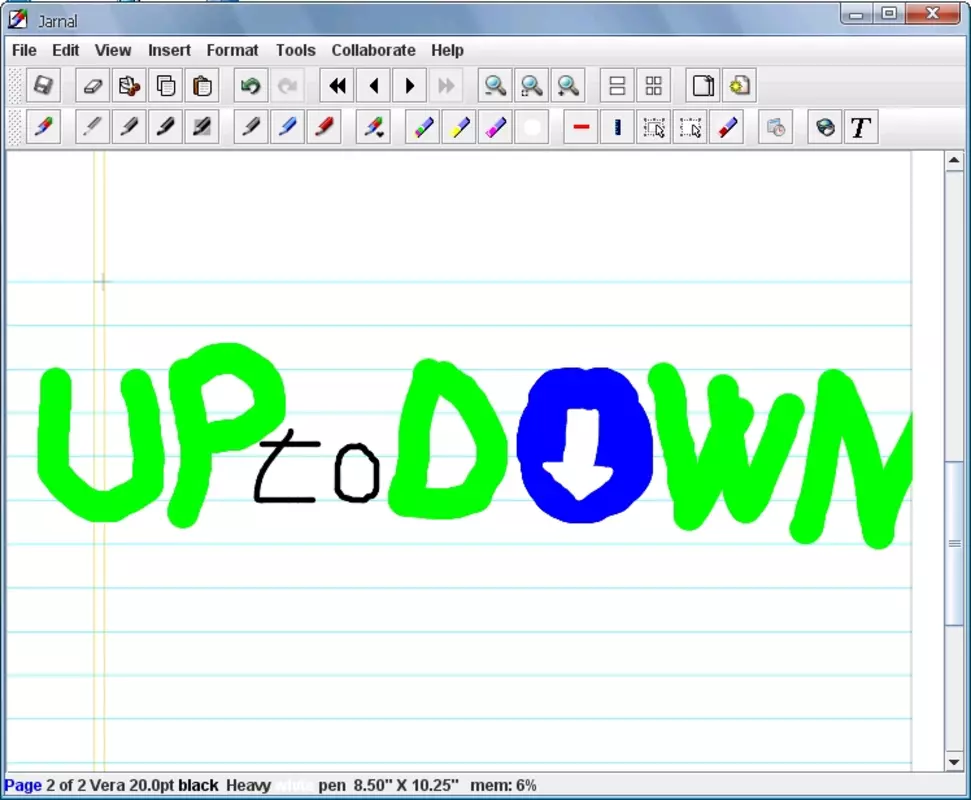
Task: Go to previous page with left arrow
Action: tap(373, 85)
